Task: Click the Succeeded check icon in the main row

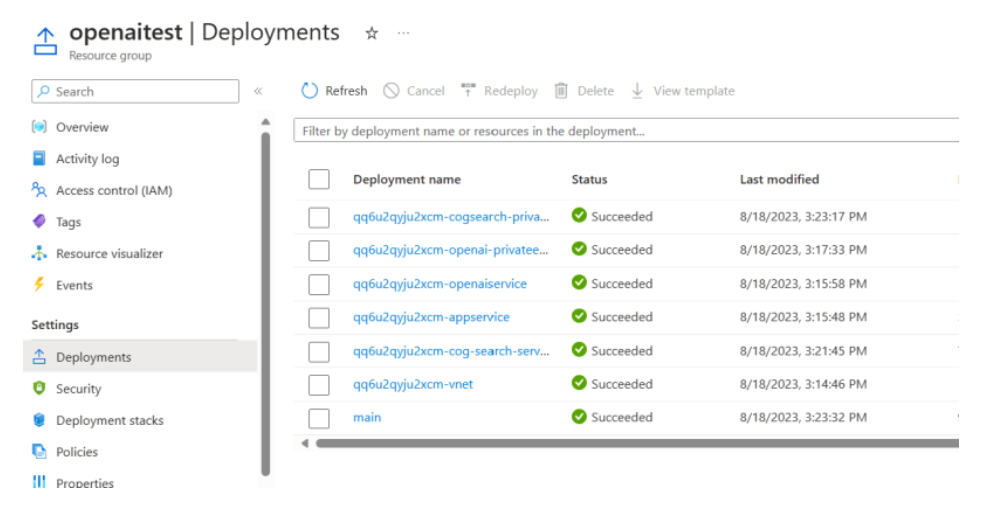Action: coord(579,417)
